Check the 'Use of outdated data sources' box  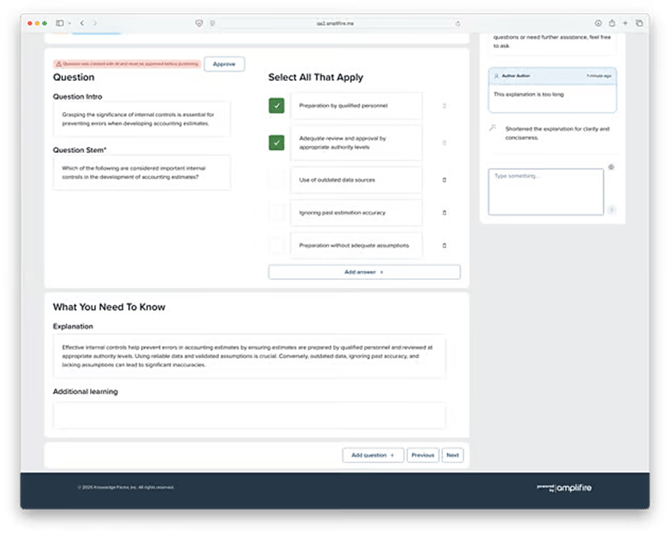276,180
